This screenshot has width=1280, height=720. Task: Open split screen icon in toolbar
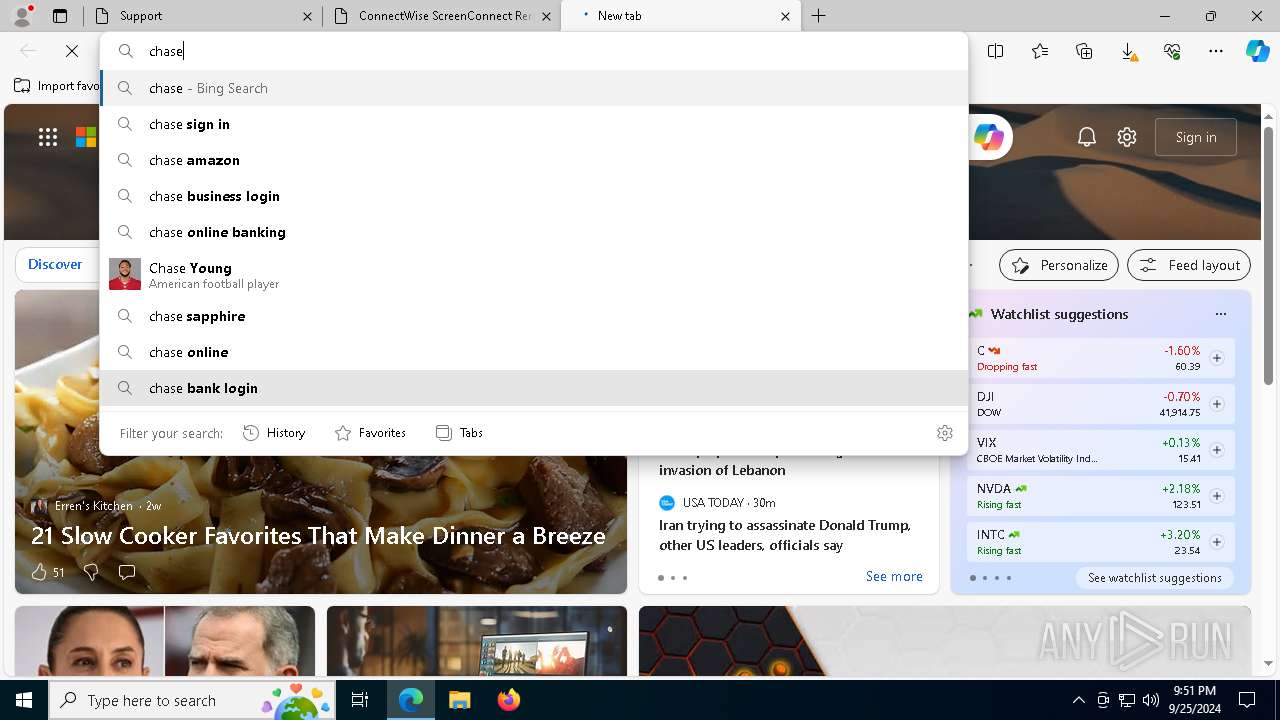coord(995,51)
